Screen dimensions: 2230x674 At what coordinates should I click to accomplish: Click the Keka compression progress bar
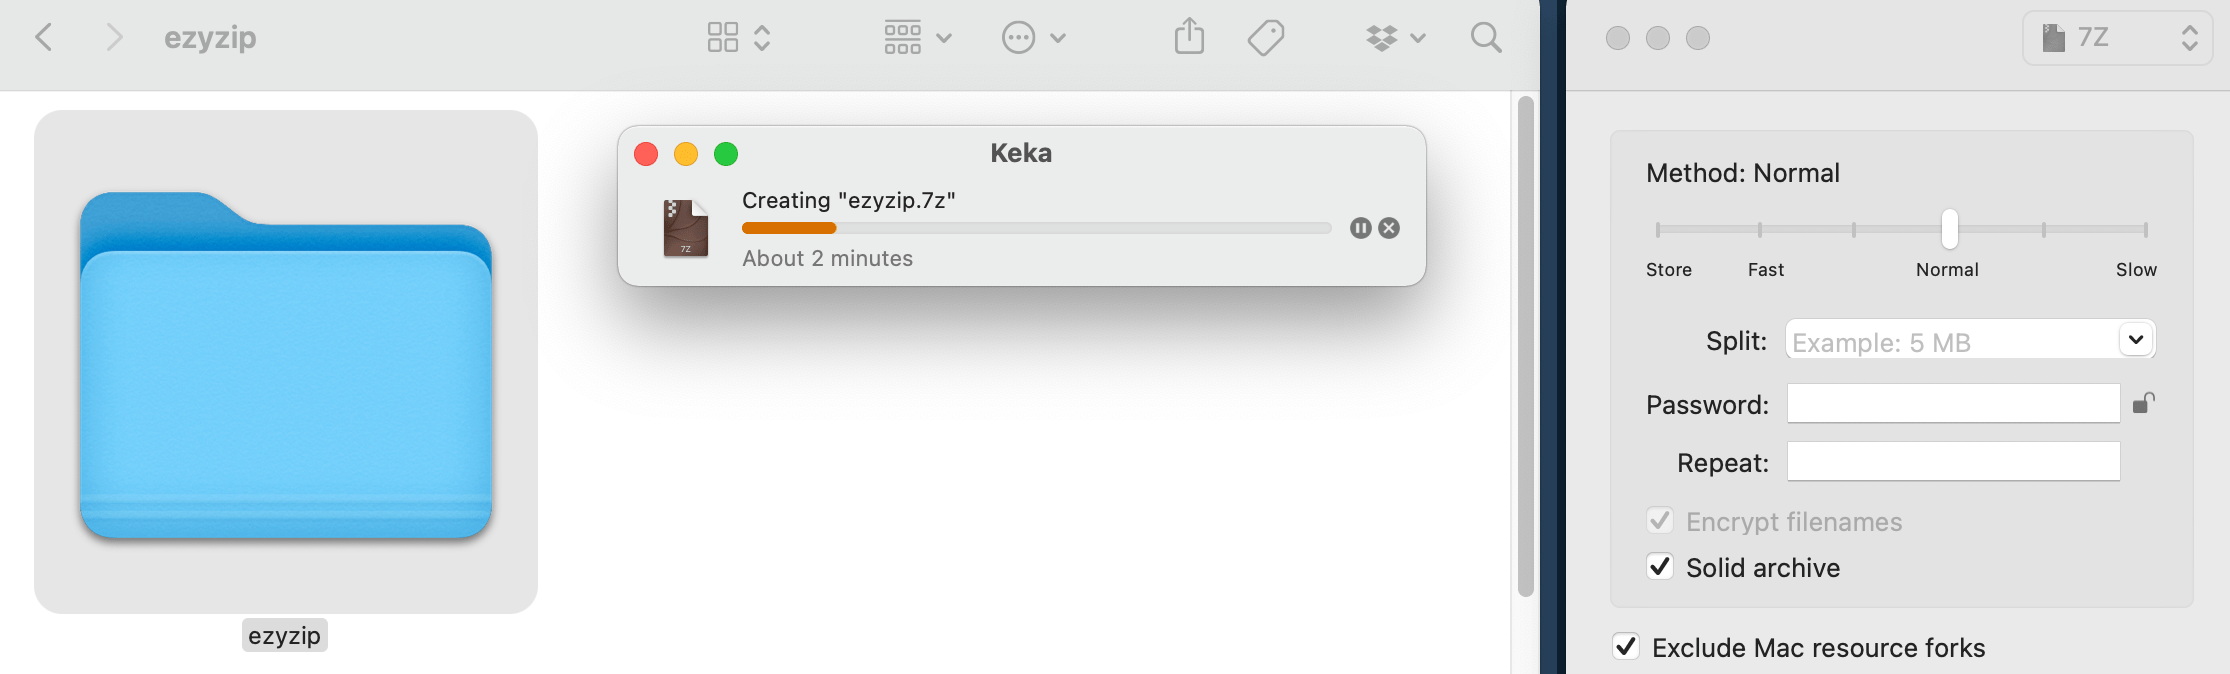click(x=1036, y=228)
